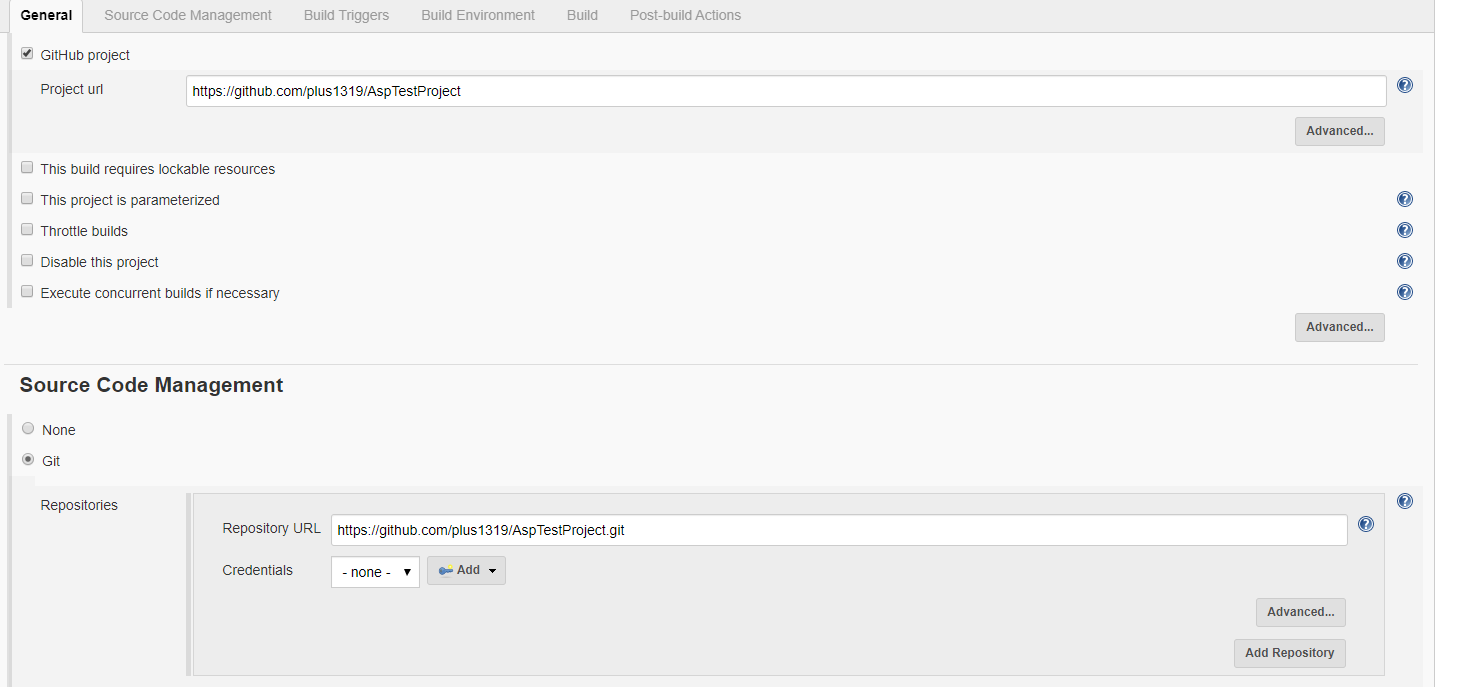Open help for GitHub Project url
The width and height of the screenshot is (1466, 687).
[1404, 85]
